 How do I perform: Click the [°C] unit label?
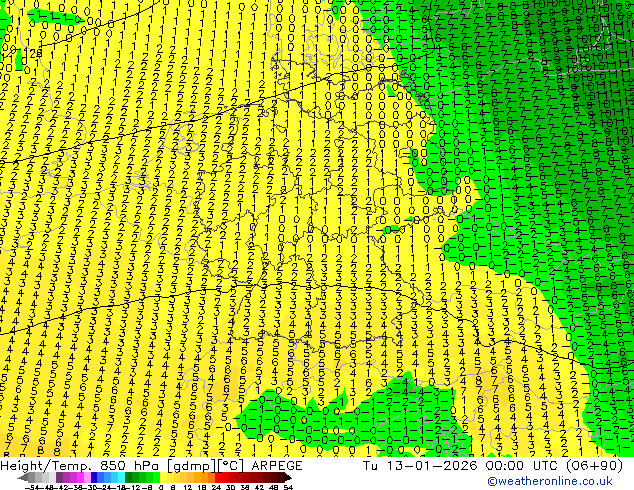tap(230, 466)
